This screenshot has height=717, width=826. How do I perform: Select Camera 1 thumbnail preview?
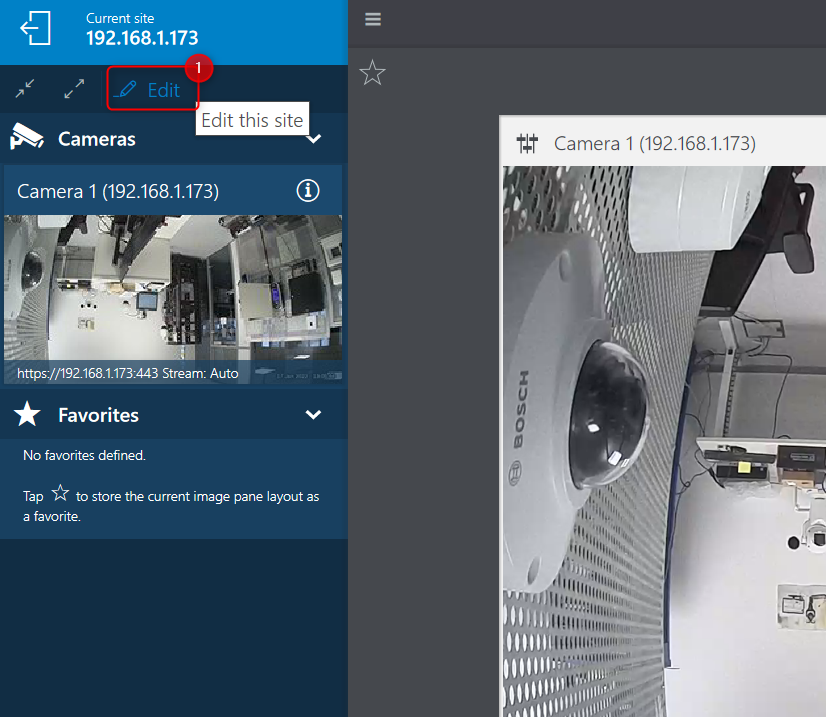coord(173,288)
